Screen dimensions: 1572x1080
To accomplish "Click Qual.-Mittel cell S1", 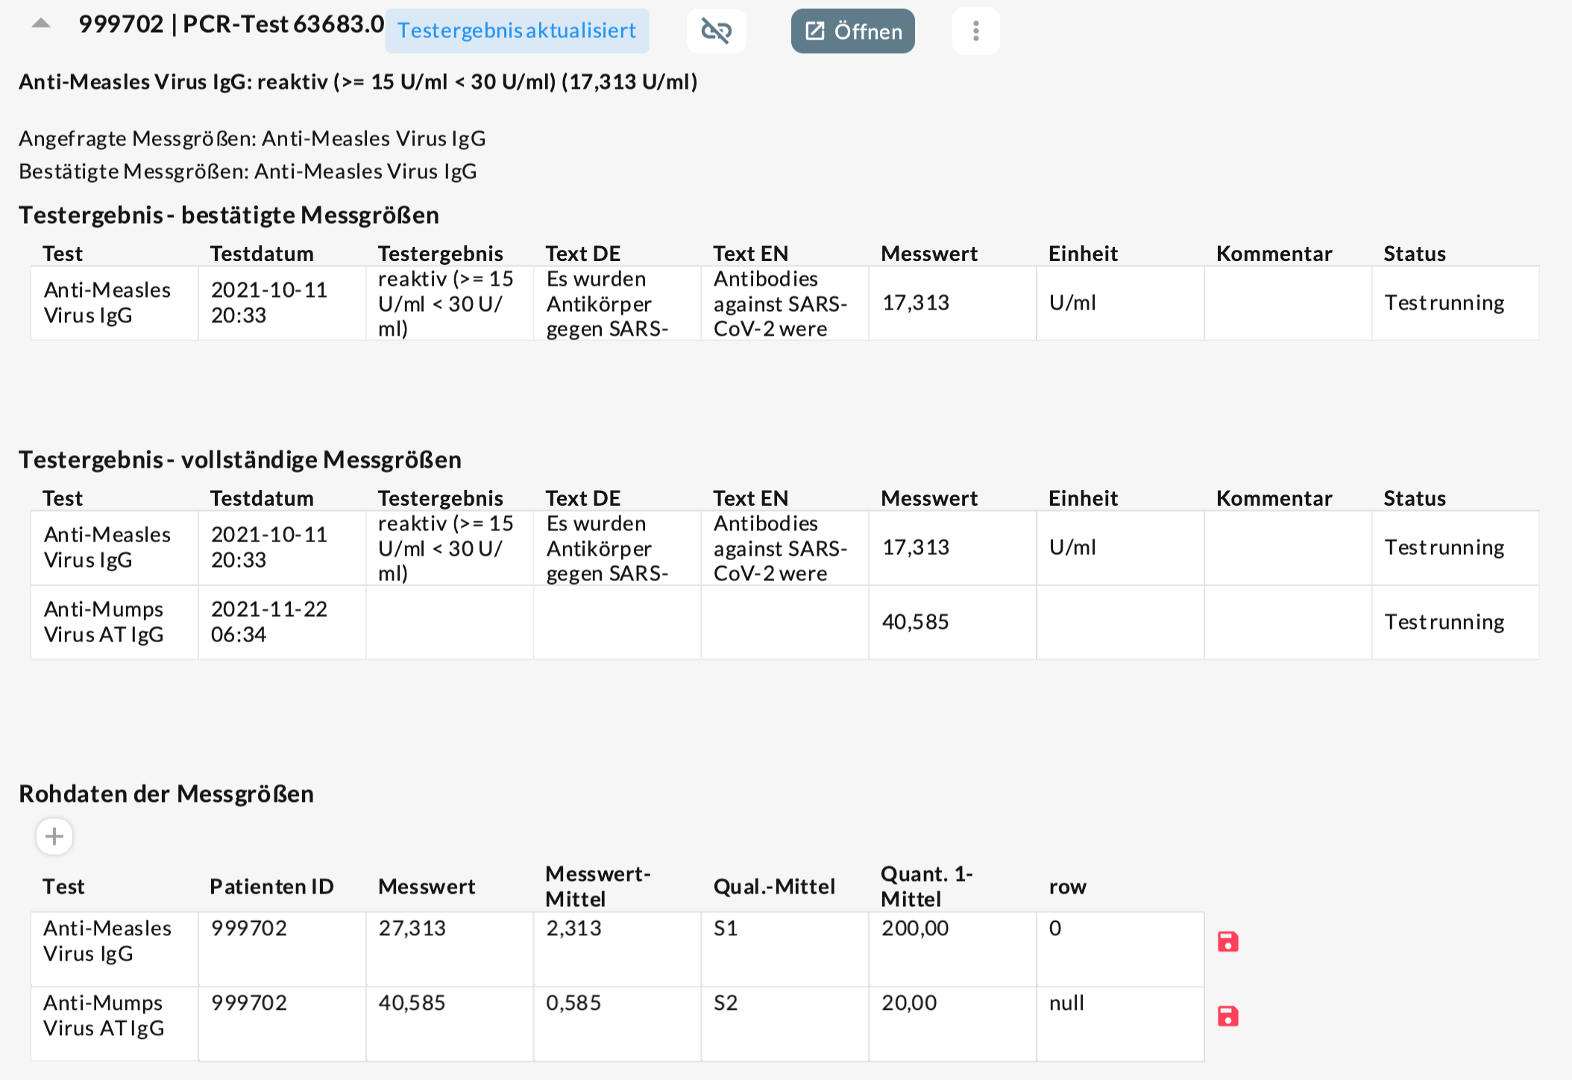I will (x=726, y=929).
